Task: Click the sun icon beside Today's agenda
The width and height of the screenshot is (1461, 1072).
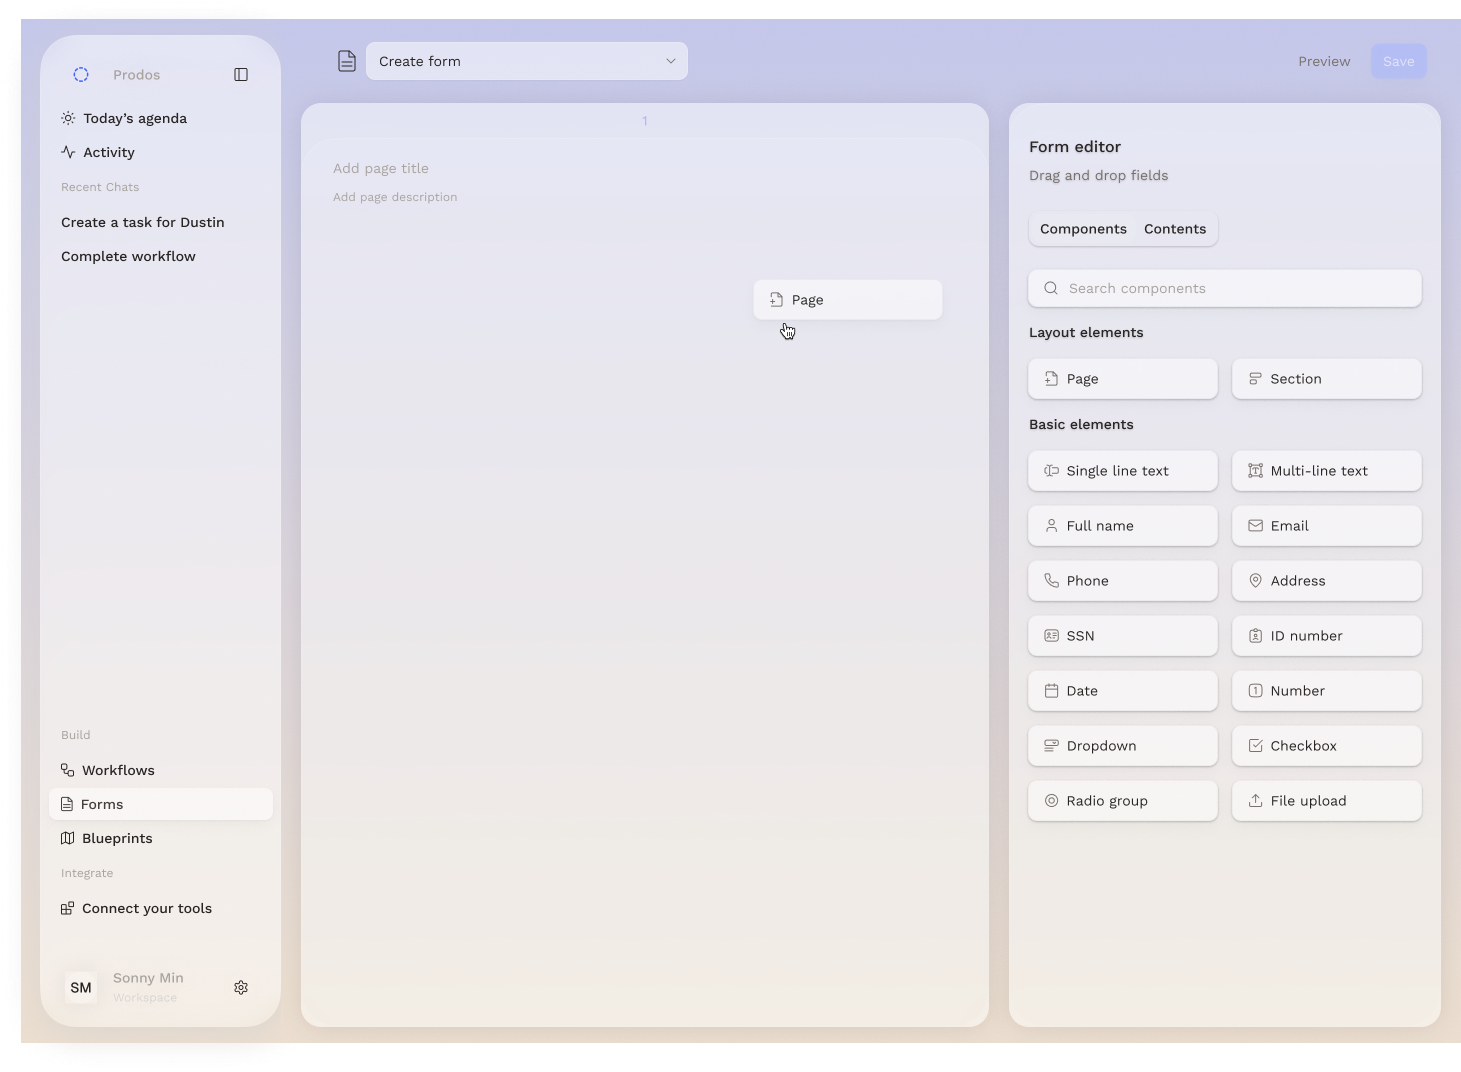Action: [68, 118]
